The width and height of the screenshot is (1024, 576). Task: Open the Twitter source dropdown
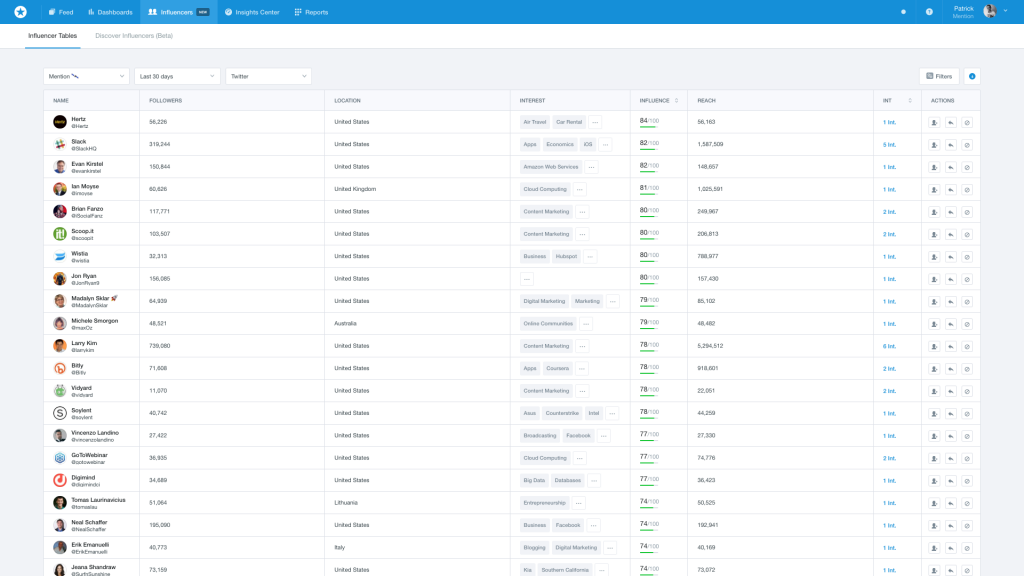pos(268,76)
